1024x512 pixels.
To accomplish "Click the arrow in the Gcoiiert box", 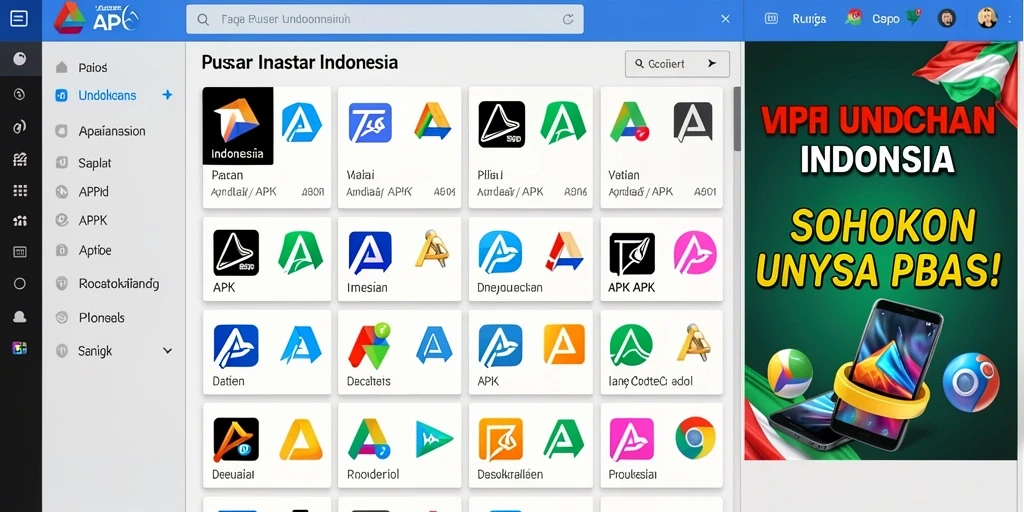I will click(712, 63).
